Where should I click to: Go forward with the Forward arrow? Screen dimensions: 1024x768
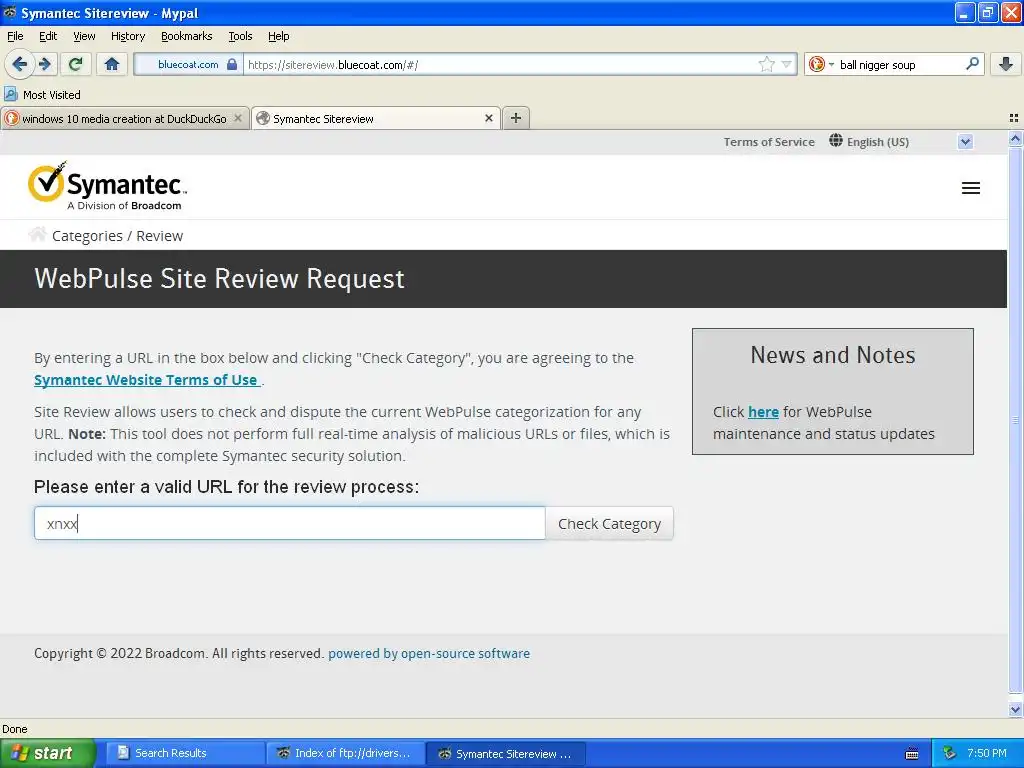coord(45,64)
